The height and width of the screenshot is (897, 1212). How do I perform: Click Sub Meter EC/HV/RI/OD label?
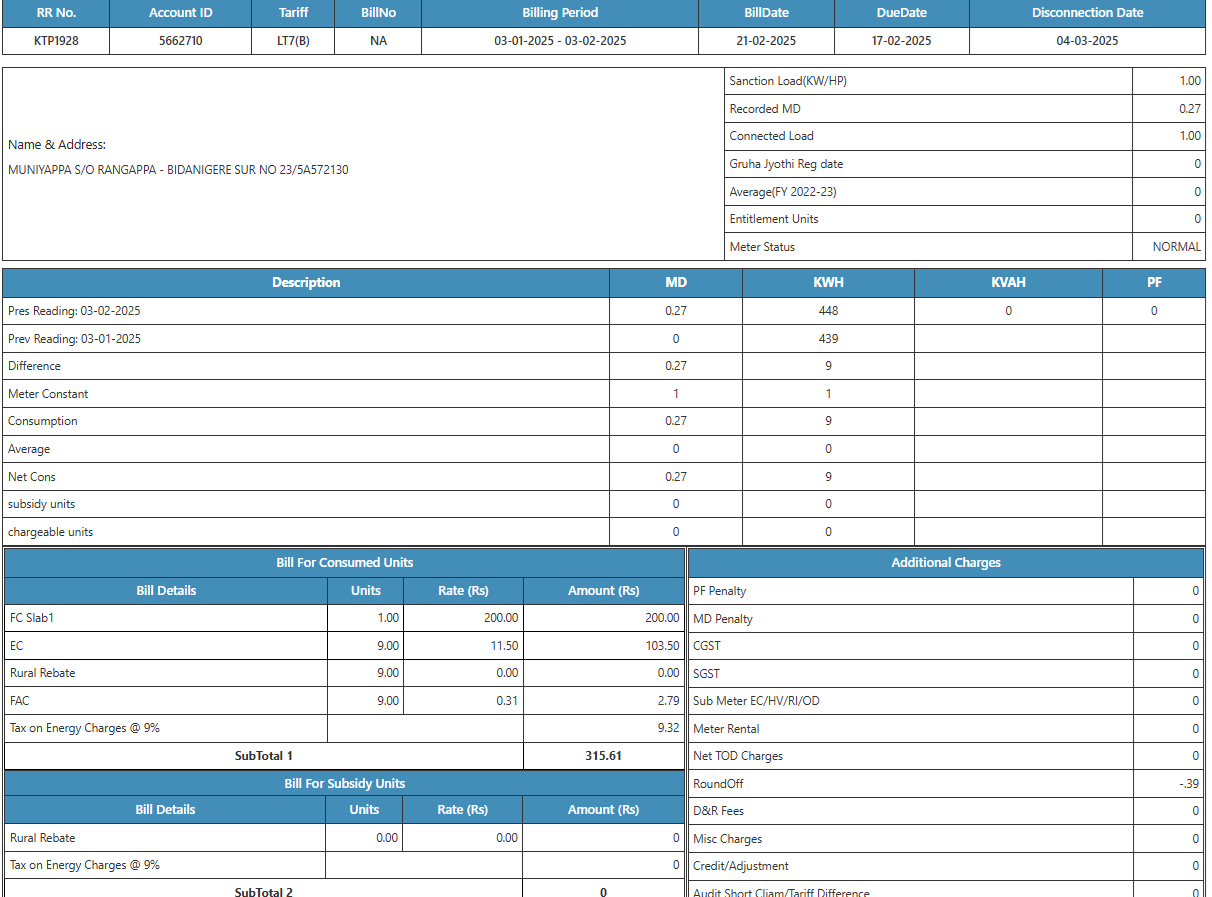[x=756, y=701]
